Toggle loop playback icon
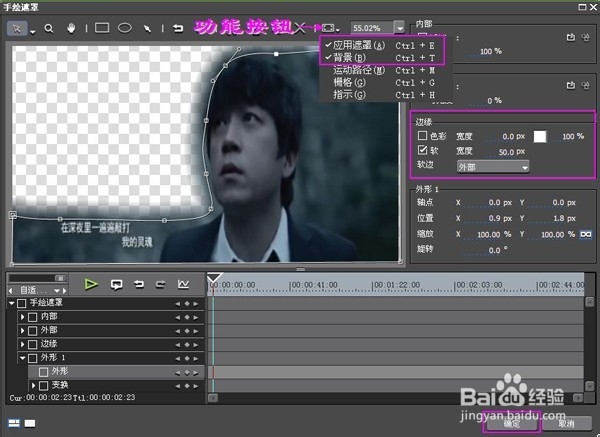The height and width of the screenshot is (437, 600). point(116,284)
